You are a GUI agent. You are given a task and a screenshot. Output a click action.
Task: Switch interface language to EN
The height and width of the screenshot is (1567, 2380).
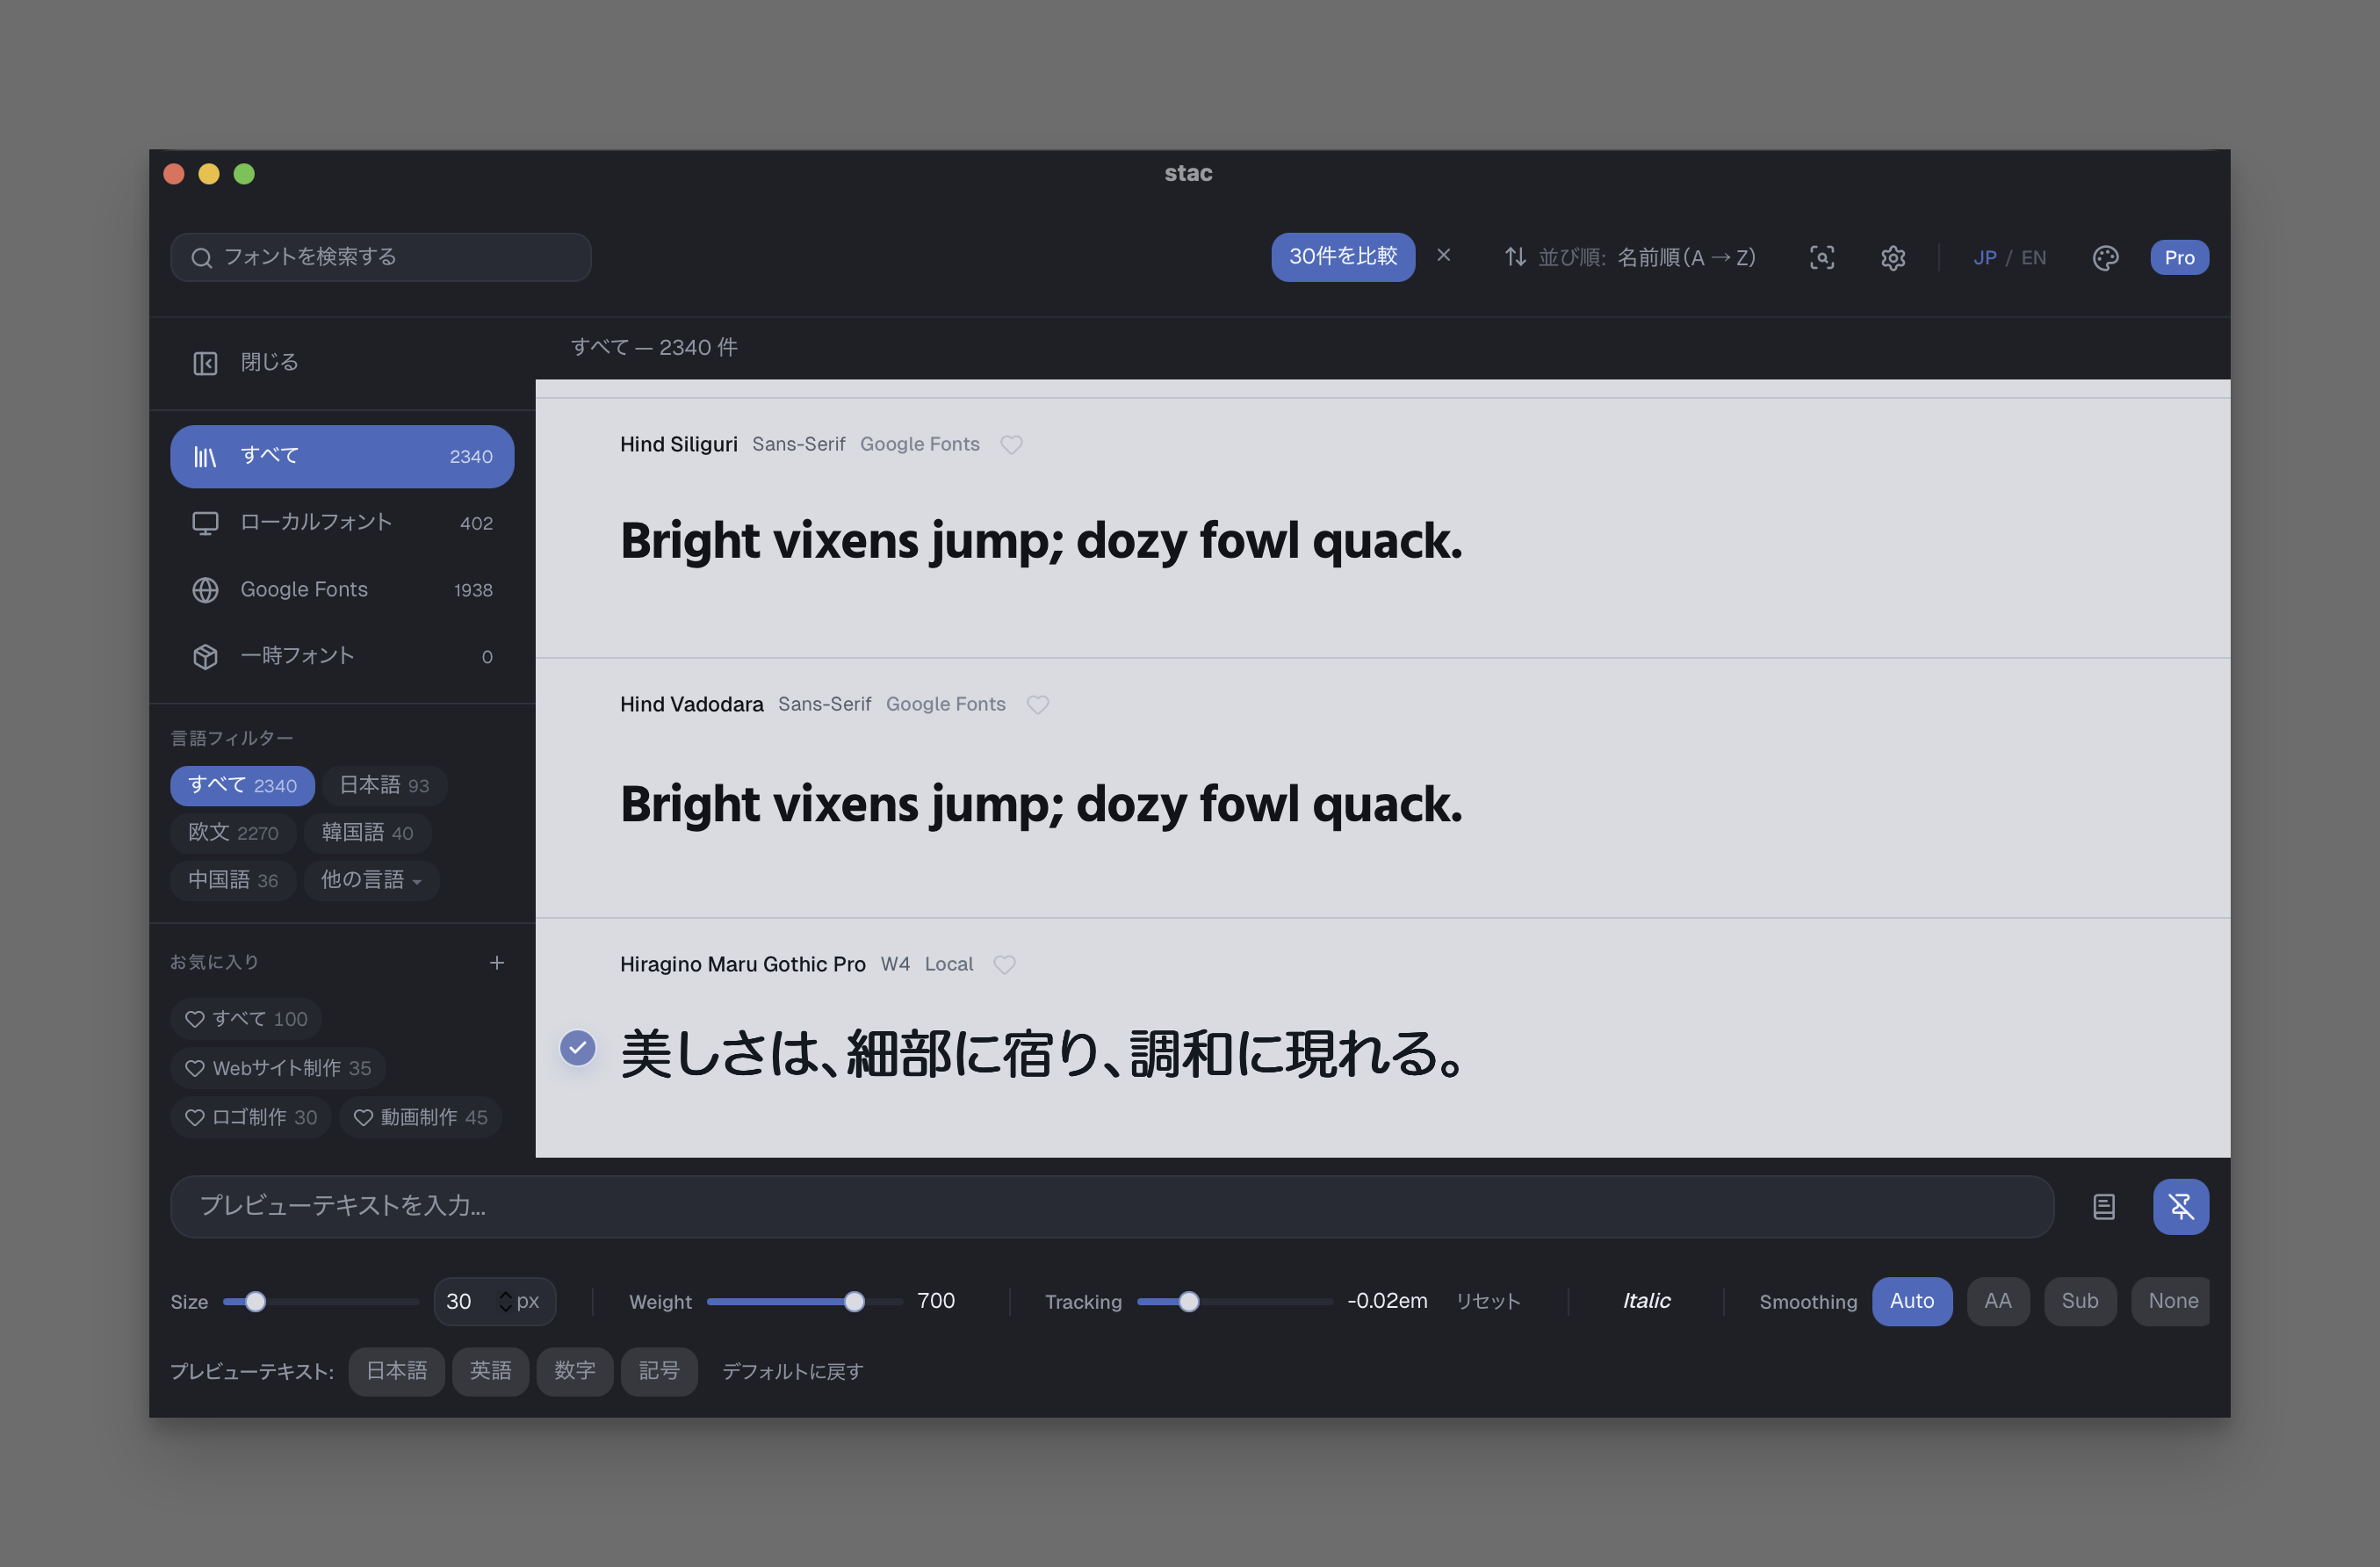point(2033,258)
